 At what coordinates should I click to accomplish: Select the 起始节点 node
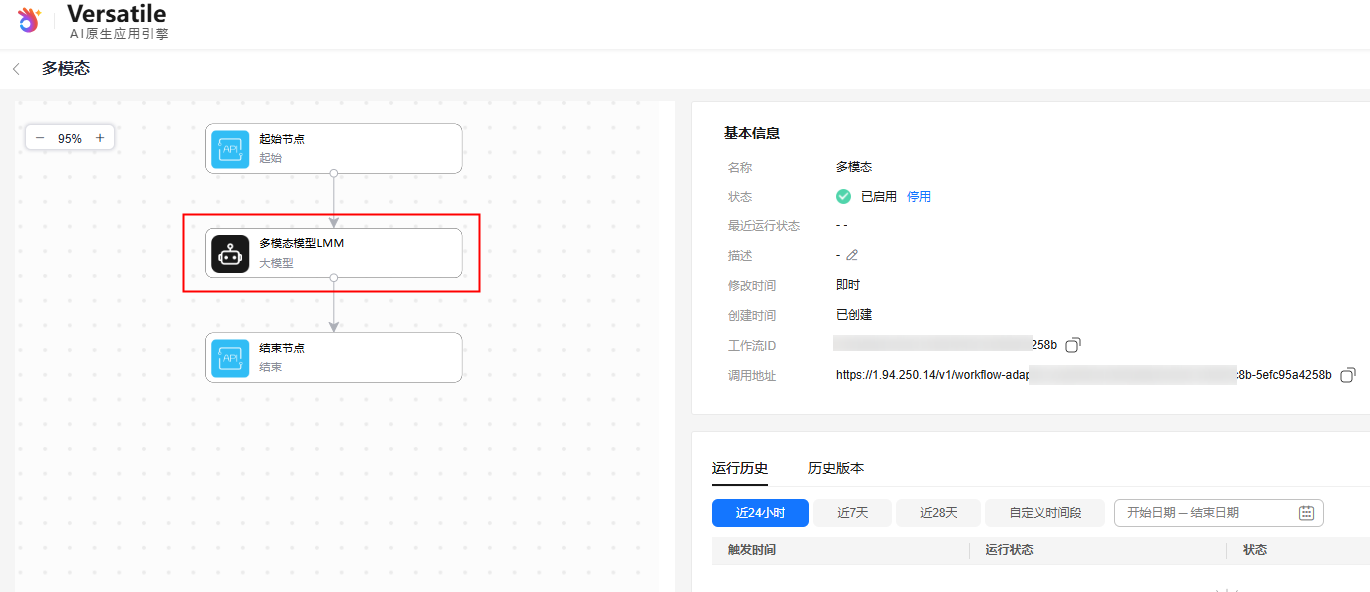[334, 149]
